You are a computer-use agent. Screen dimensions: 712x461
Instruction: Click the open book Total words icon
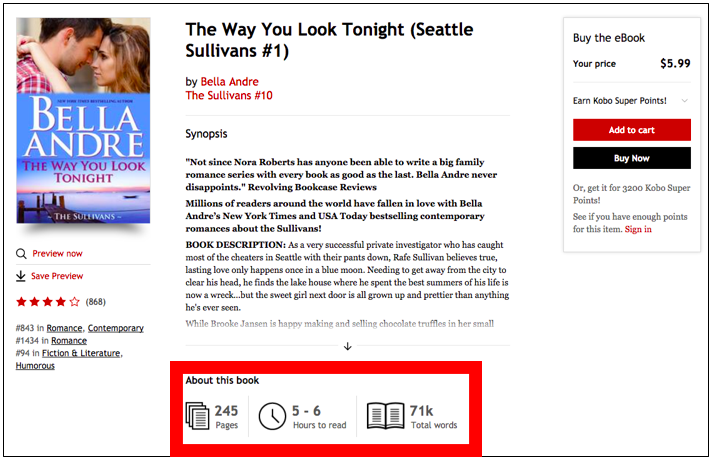coord(385,415)
